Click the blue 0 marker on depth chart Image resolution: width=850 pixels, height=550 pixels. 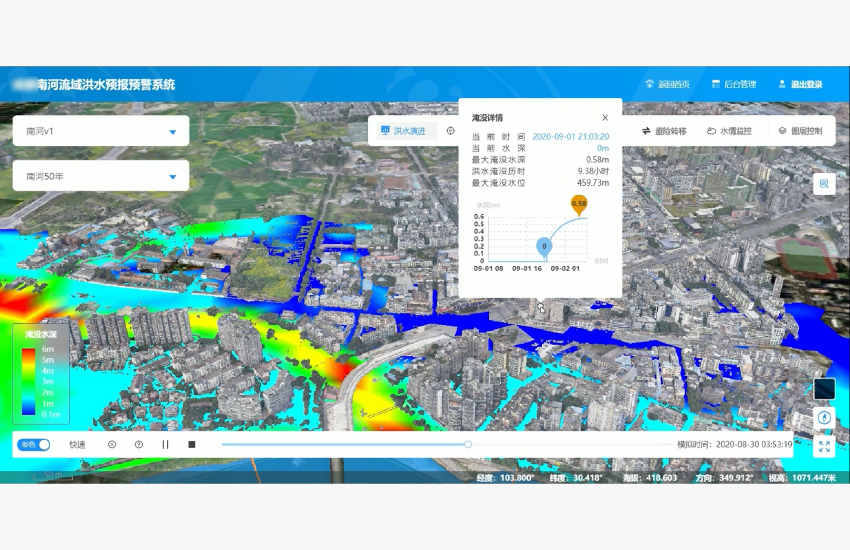(x=544, y=247)
